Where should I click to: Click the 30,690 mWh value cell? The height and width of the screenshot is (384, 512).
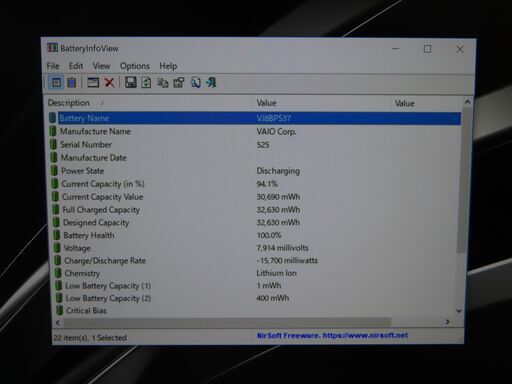point(278,197)
